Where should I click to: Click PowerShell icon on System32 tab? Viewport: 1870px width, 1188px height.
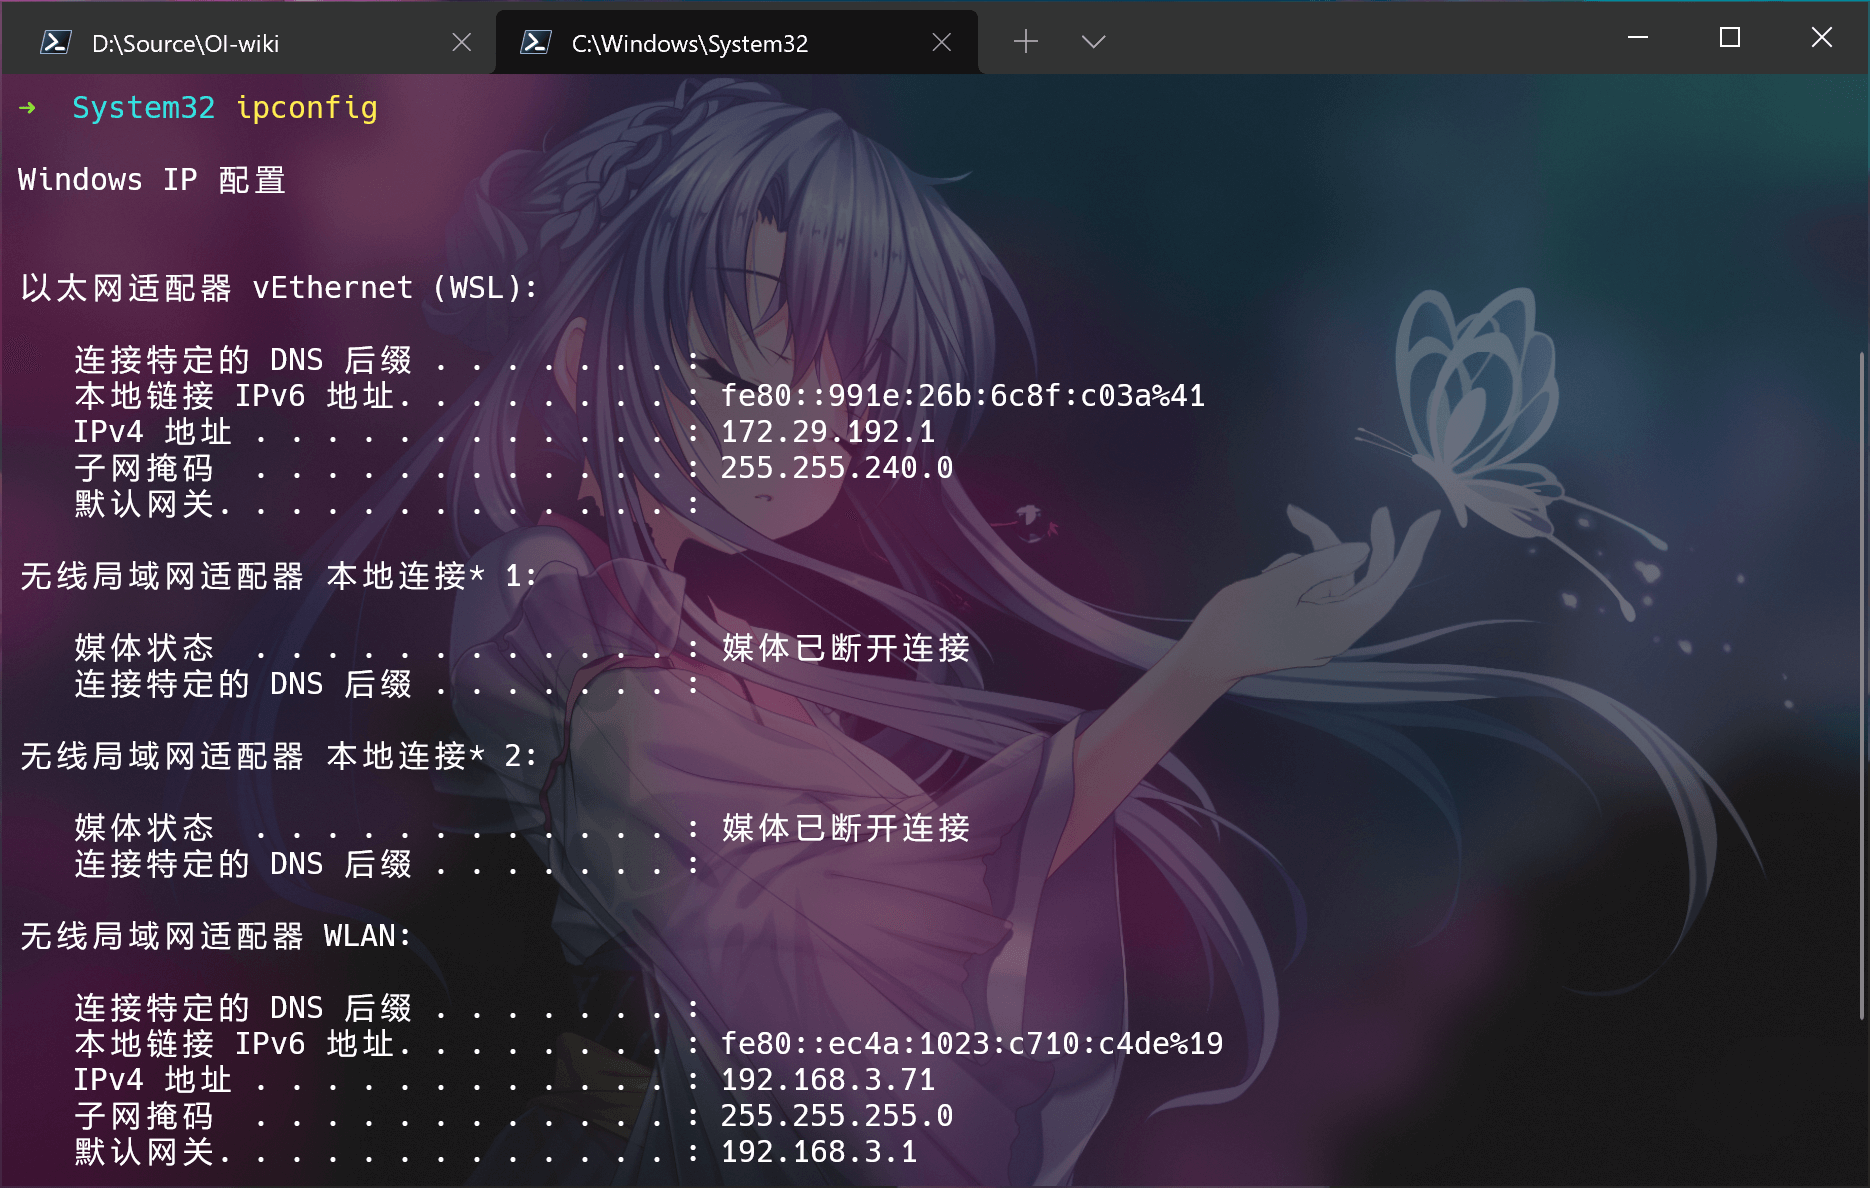click(535, 42)
